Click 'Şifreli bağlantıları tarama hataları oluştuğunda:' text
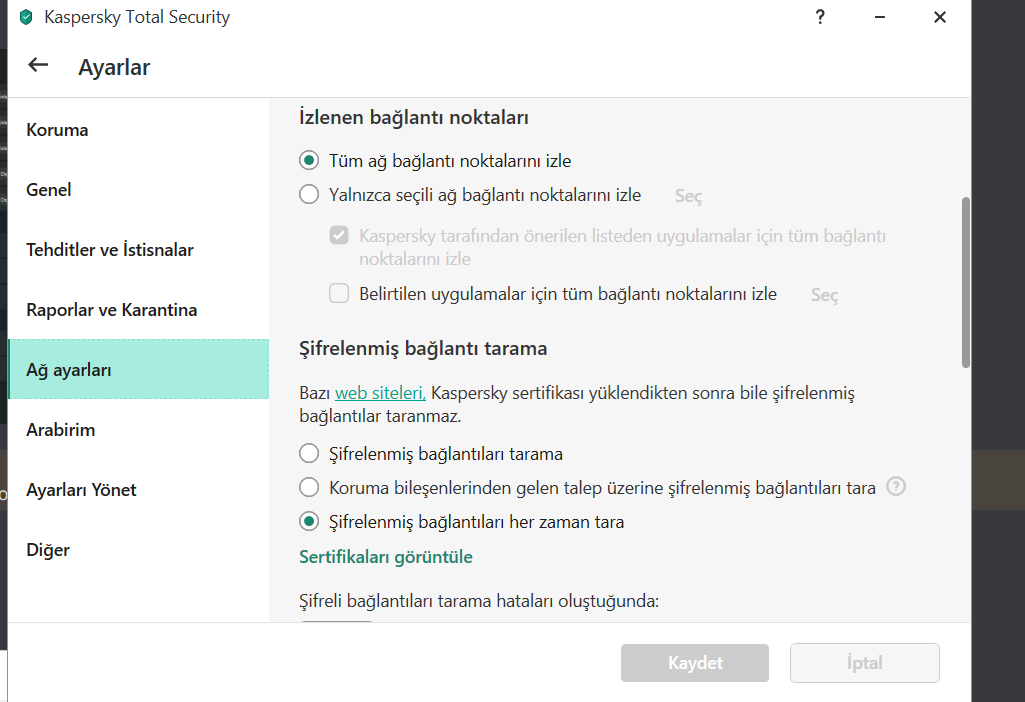Screen dimensions: 1025x702 tap(479, 601)
